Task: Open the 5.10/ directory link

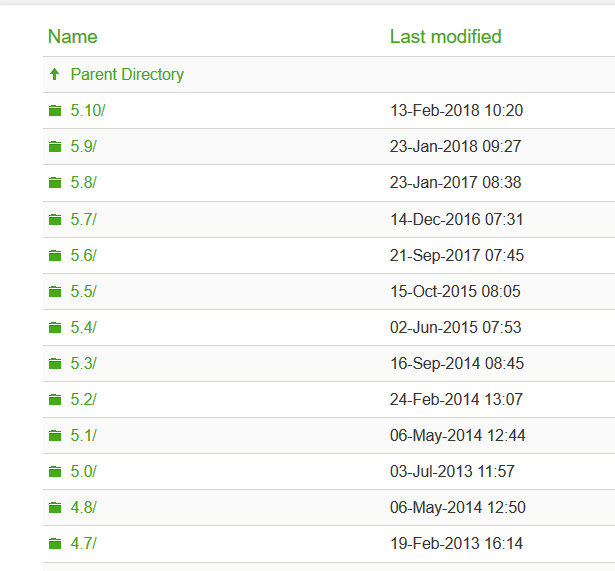Action: [88, 111]
